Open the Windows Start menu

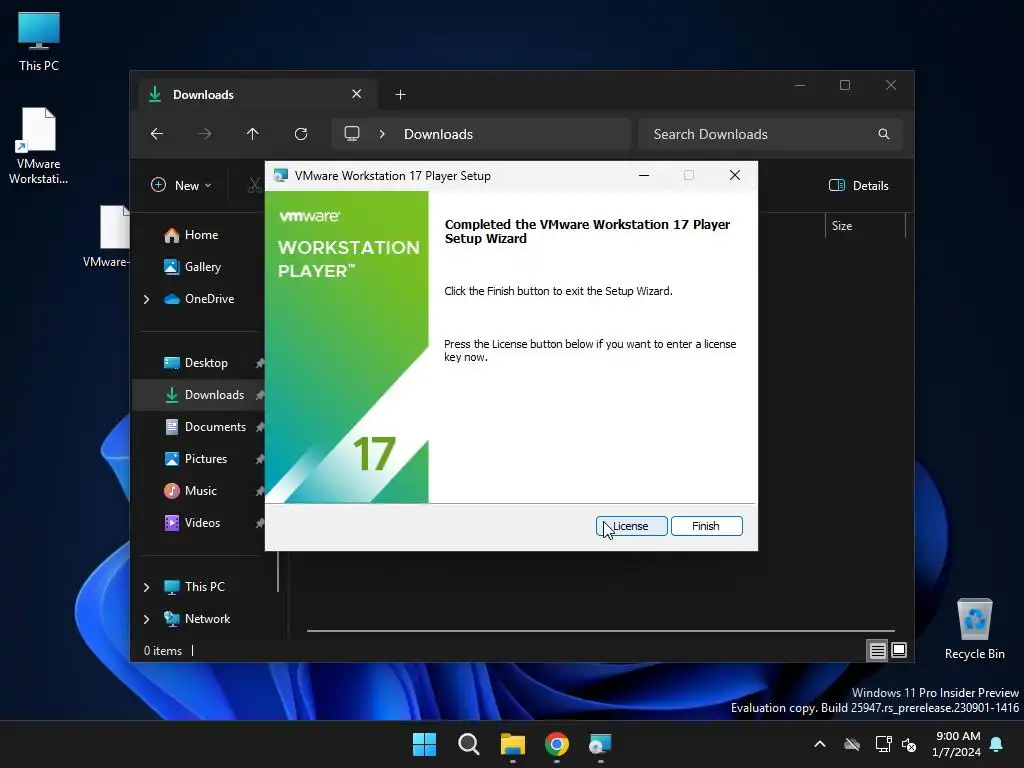(x=424, y=744)
